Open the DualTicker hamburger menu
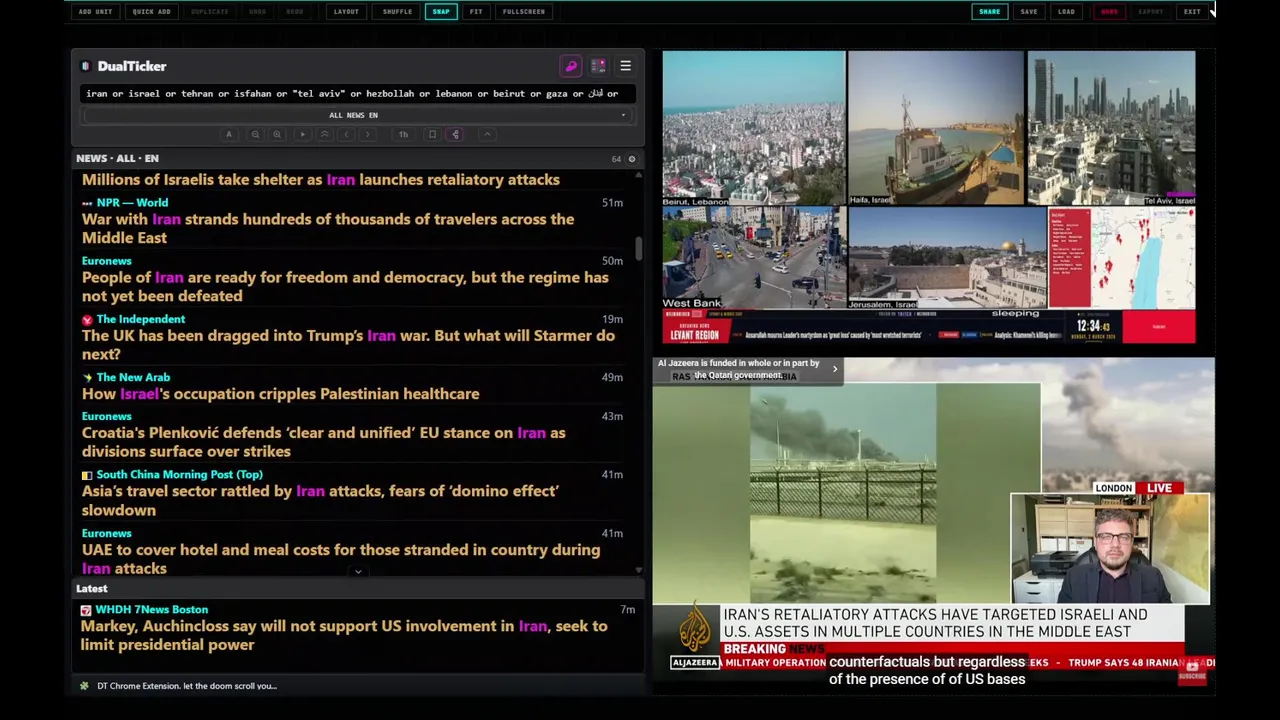The image size is (1280, 720). (x=625, y=66)
